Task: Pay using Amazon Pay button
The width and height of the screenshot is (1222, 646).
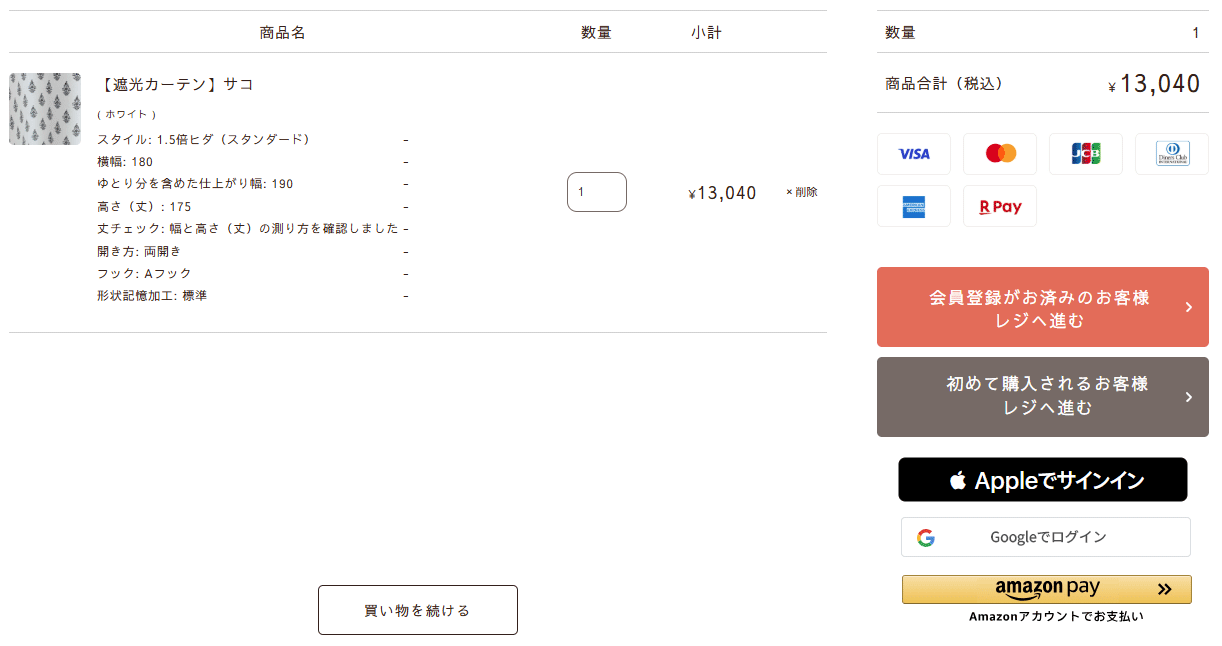Action: coord(1046,589)
